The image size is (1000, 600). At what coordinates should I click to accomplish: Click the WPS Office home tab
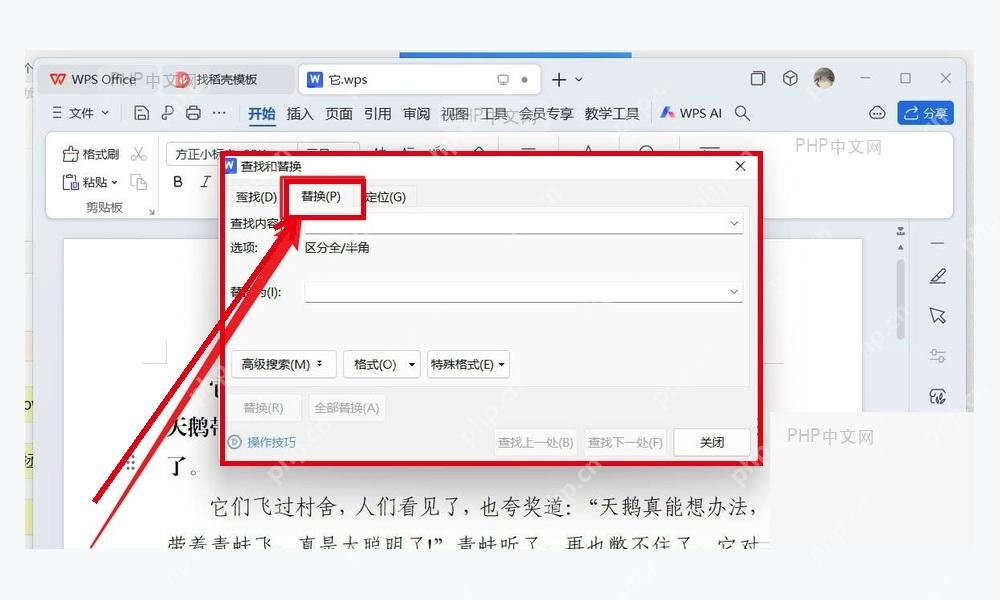[x=94, y=80]
